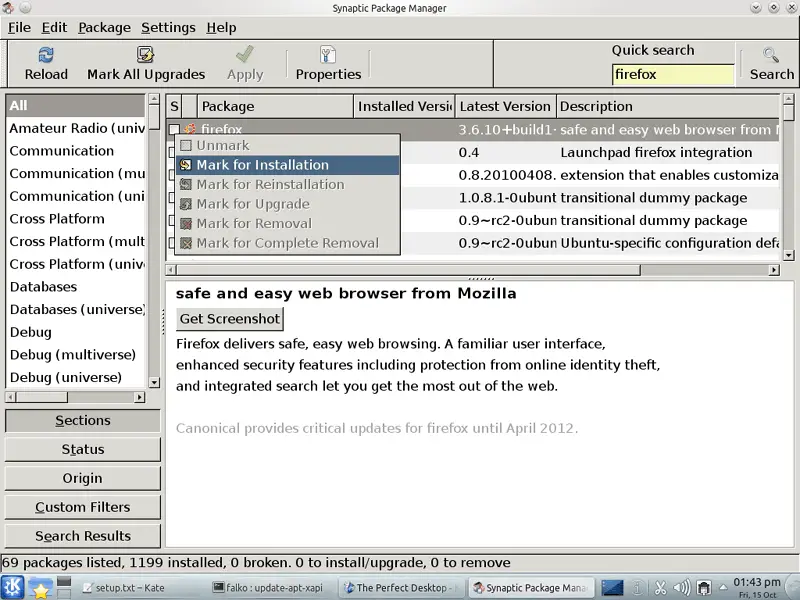The image size is (800, 600).
Task: Select the Debug (universe) section
Action: pyautogui.click(x=76, y=378)
